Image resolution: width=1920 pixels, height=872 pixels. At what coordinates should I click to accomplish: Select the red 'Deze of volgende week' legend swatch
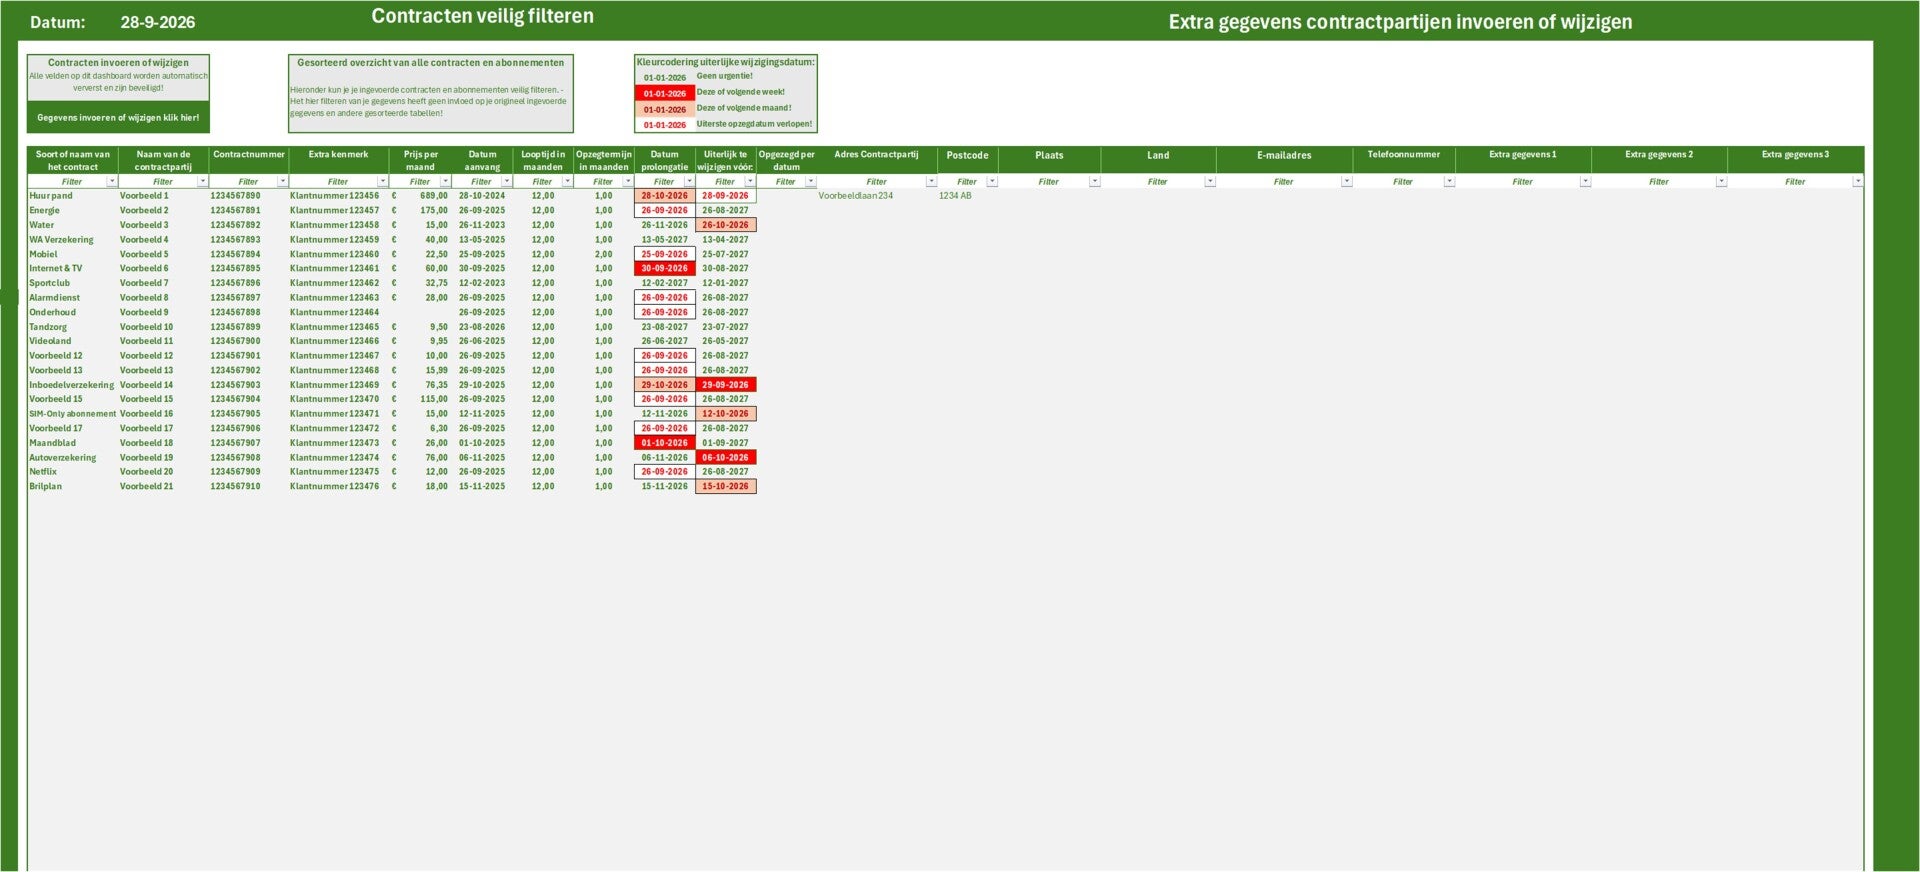tap(665, 93)
